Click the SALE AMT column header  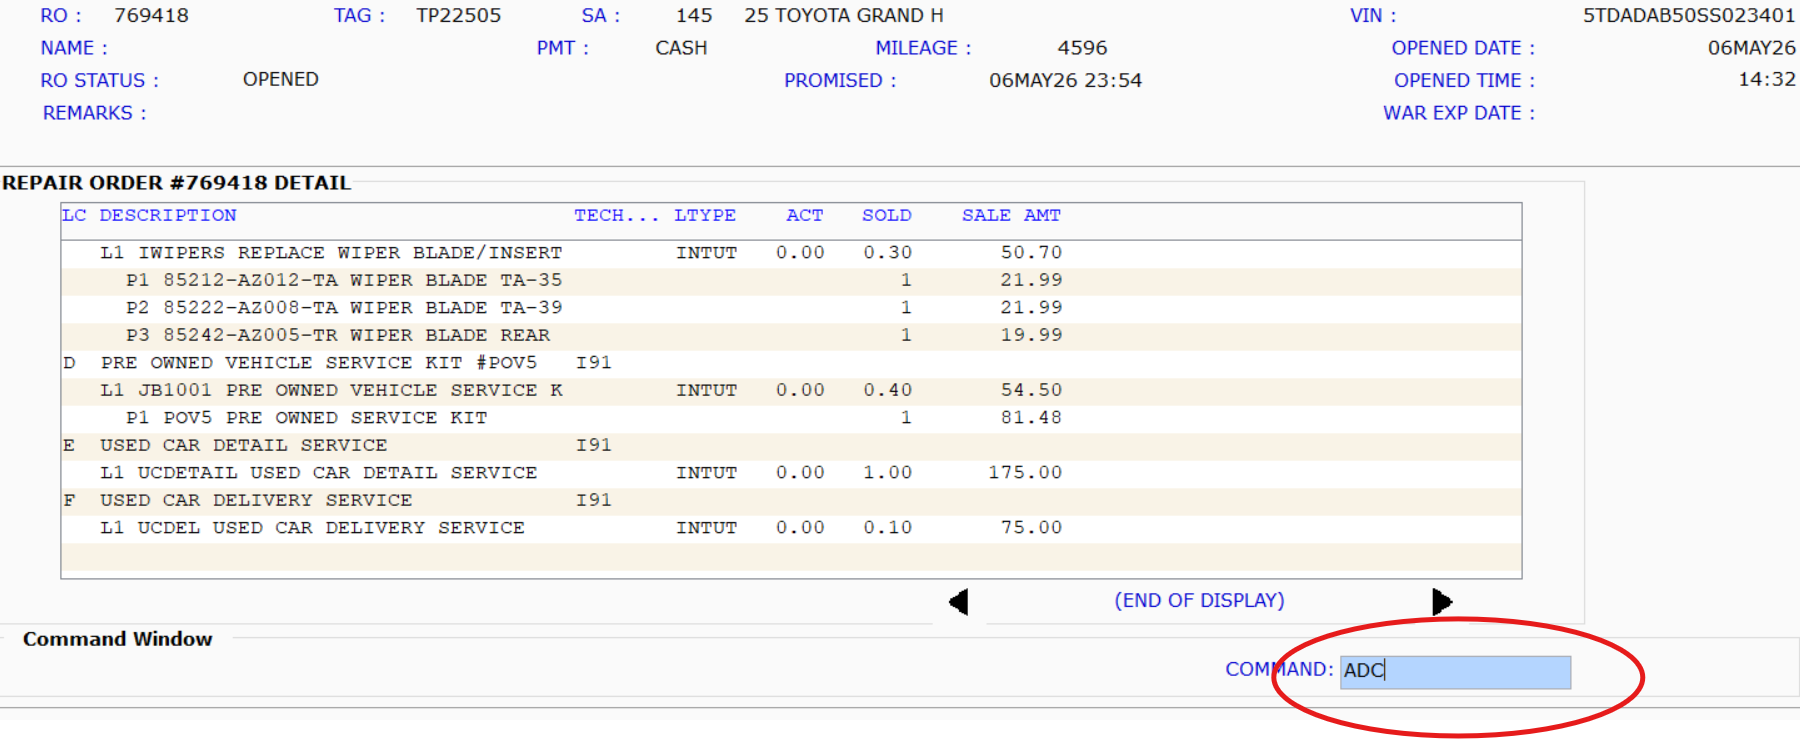(x=1011, y=216)
